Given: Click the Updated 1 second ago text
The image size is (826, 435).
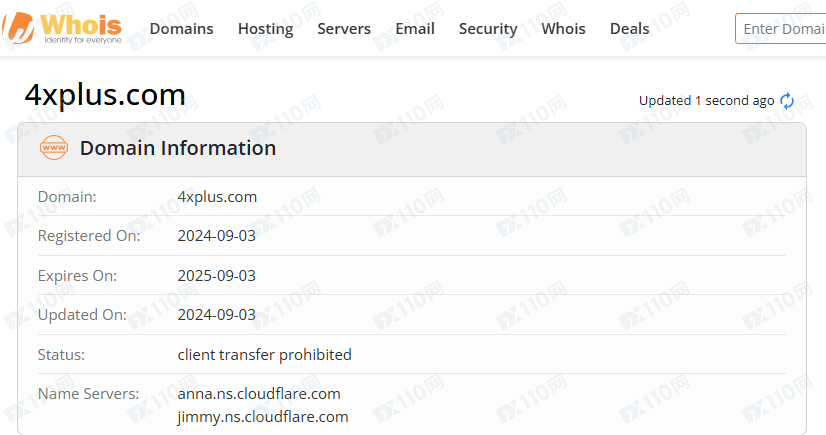Looking at the screenshot, I should pyautogui.click(x=706, y=101).
